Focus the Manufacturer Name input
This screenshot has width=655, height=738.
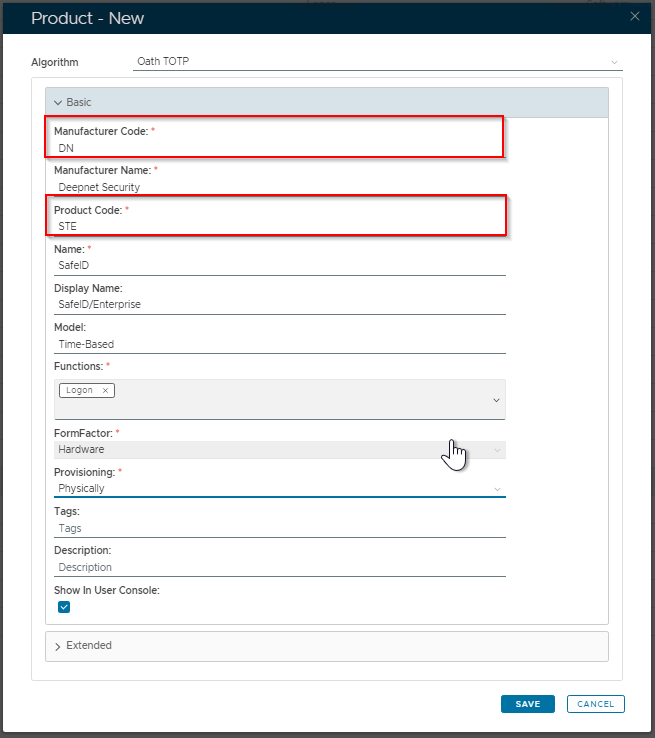tap(280, 187)
